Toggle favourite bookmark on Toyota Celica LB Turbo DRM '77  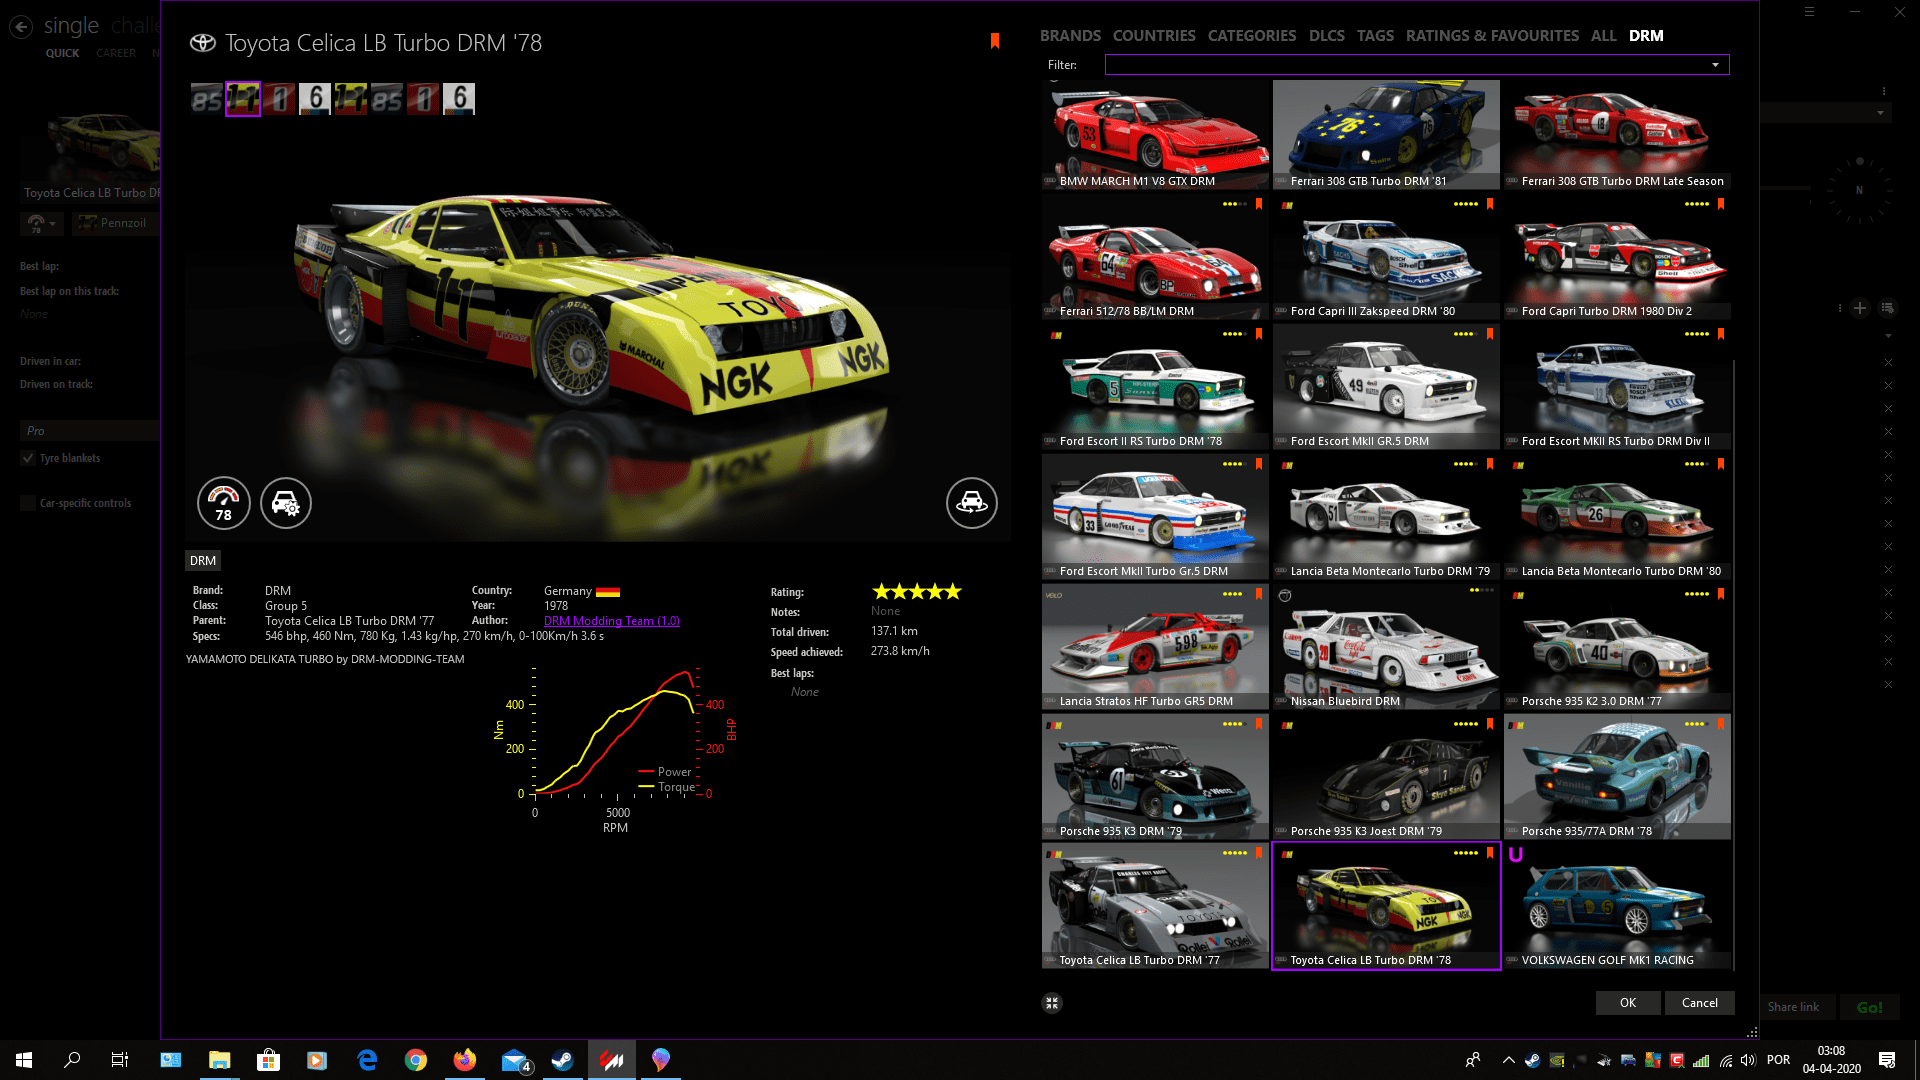[1259, 853]
